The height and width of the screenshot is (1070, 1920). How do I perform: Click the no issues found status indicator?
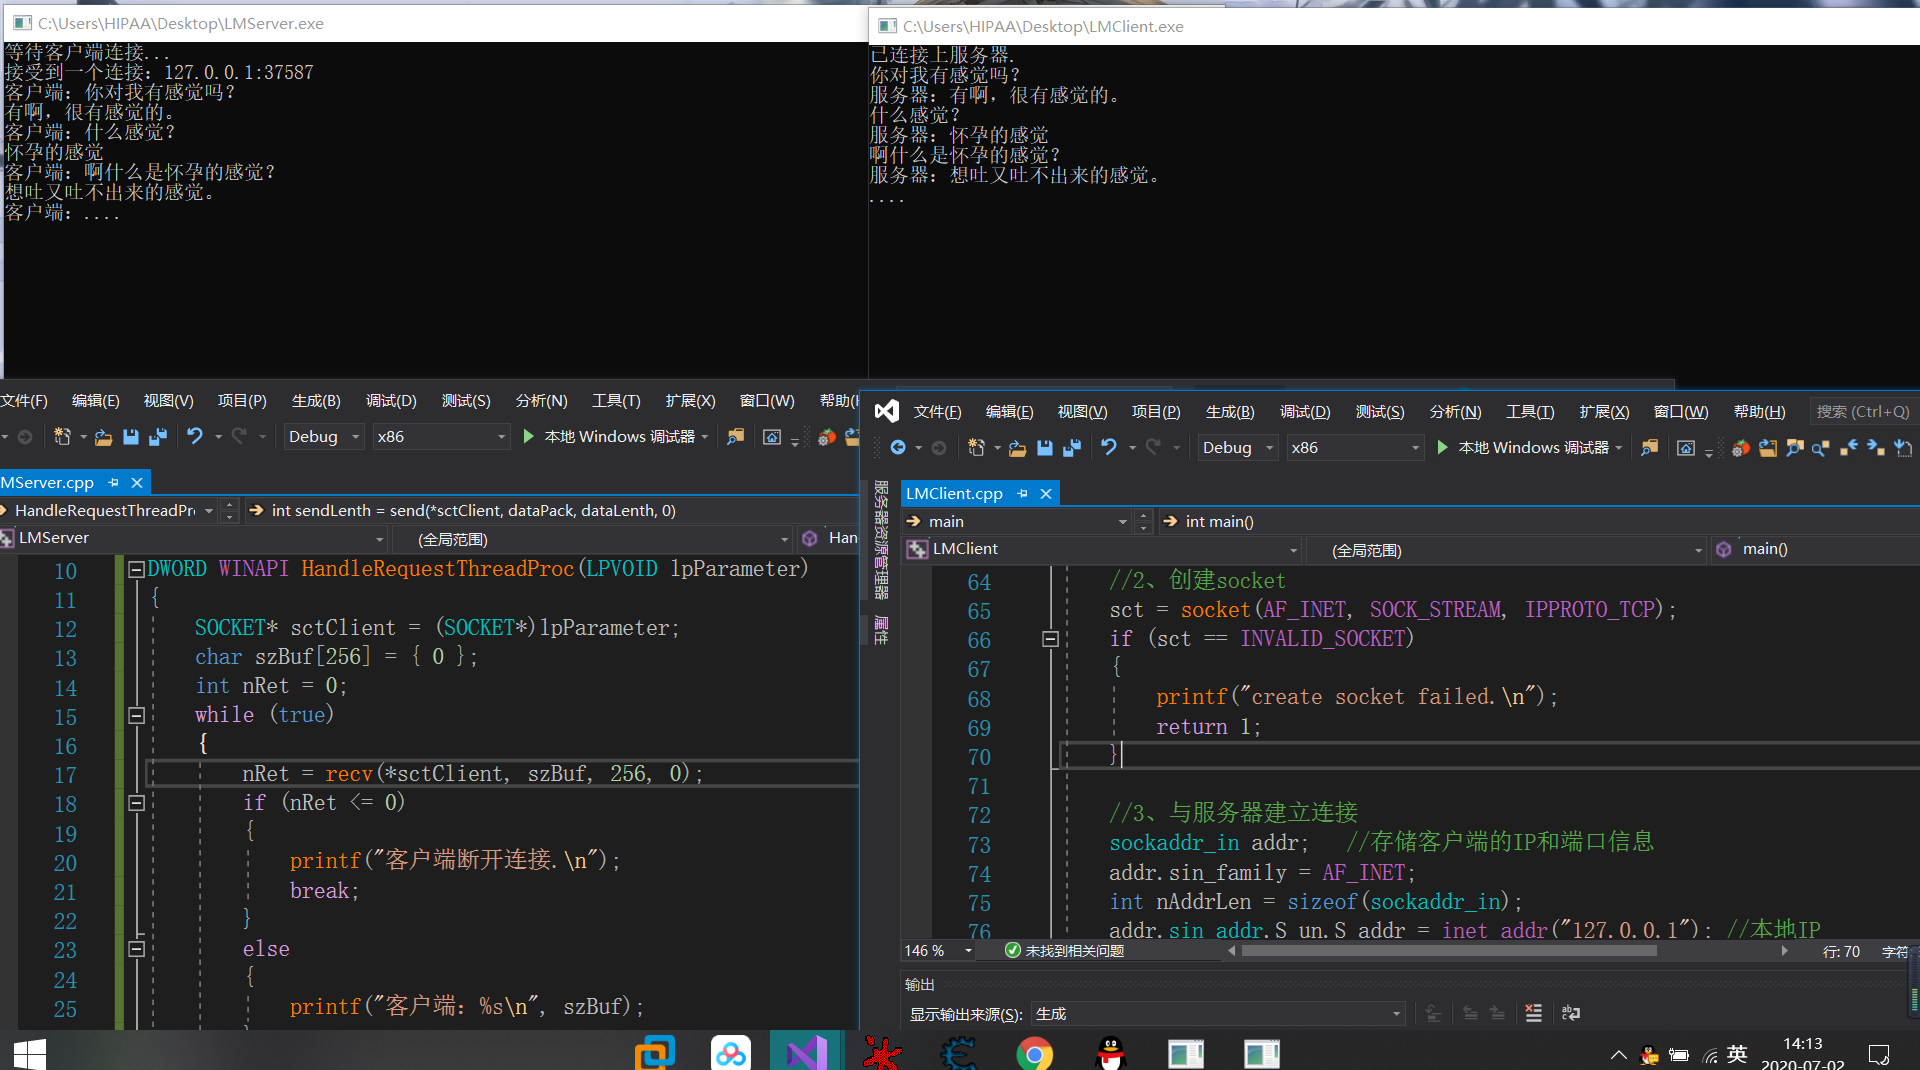tap(1064, 951)
